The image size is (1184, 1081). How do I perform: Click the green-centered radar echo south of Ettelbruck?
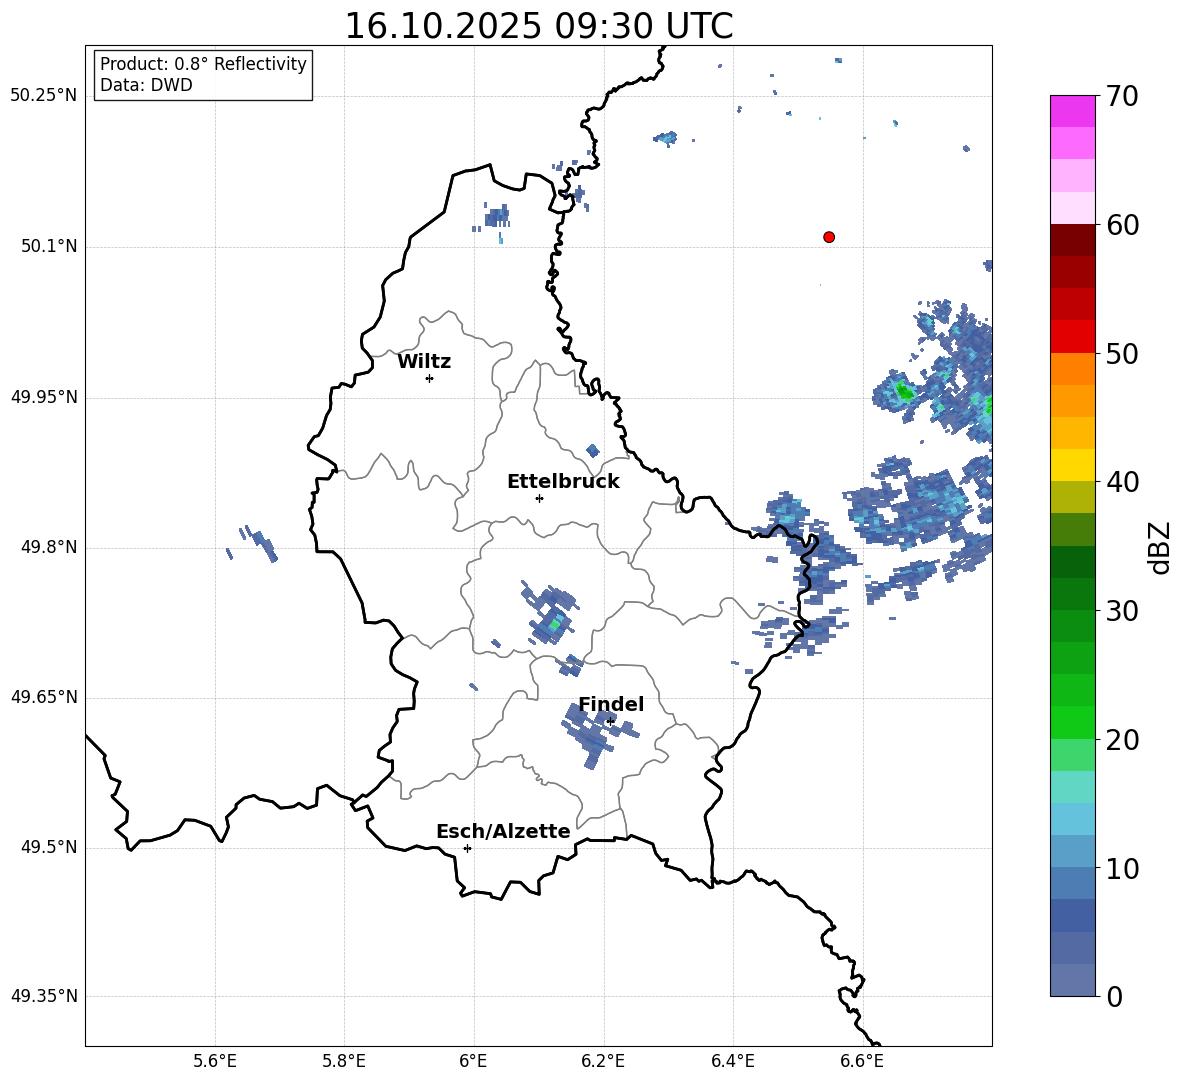(551, 614)
